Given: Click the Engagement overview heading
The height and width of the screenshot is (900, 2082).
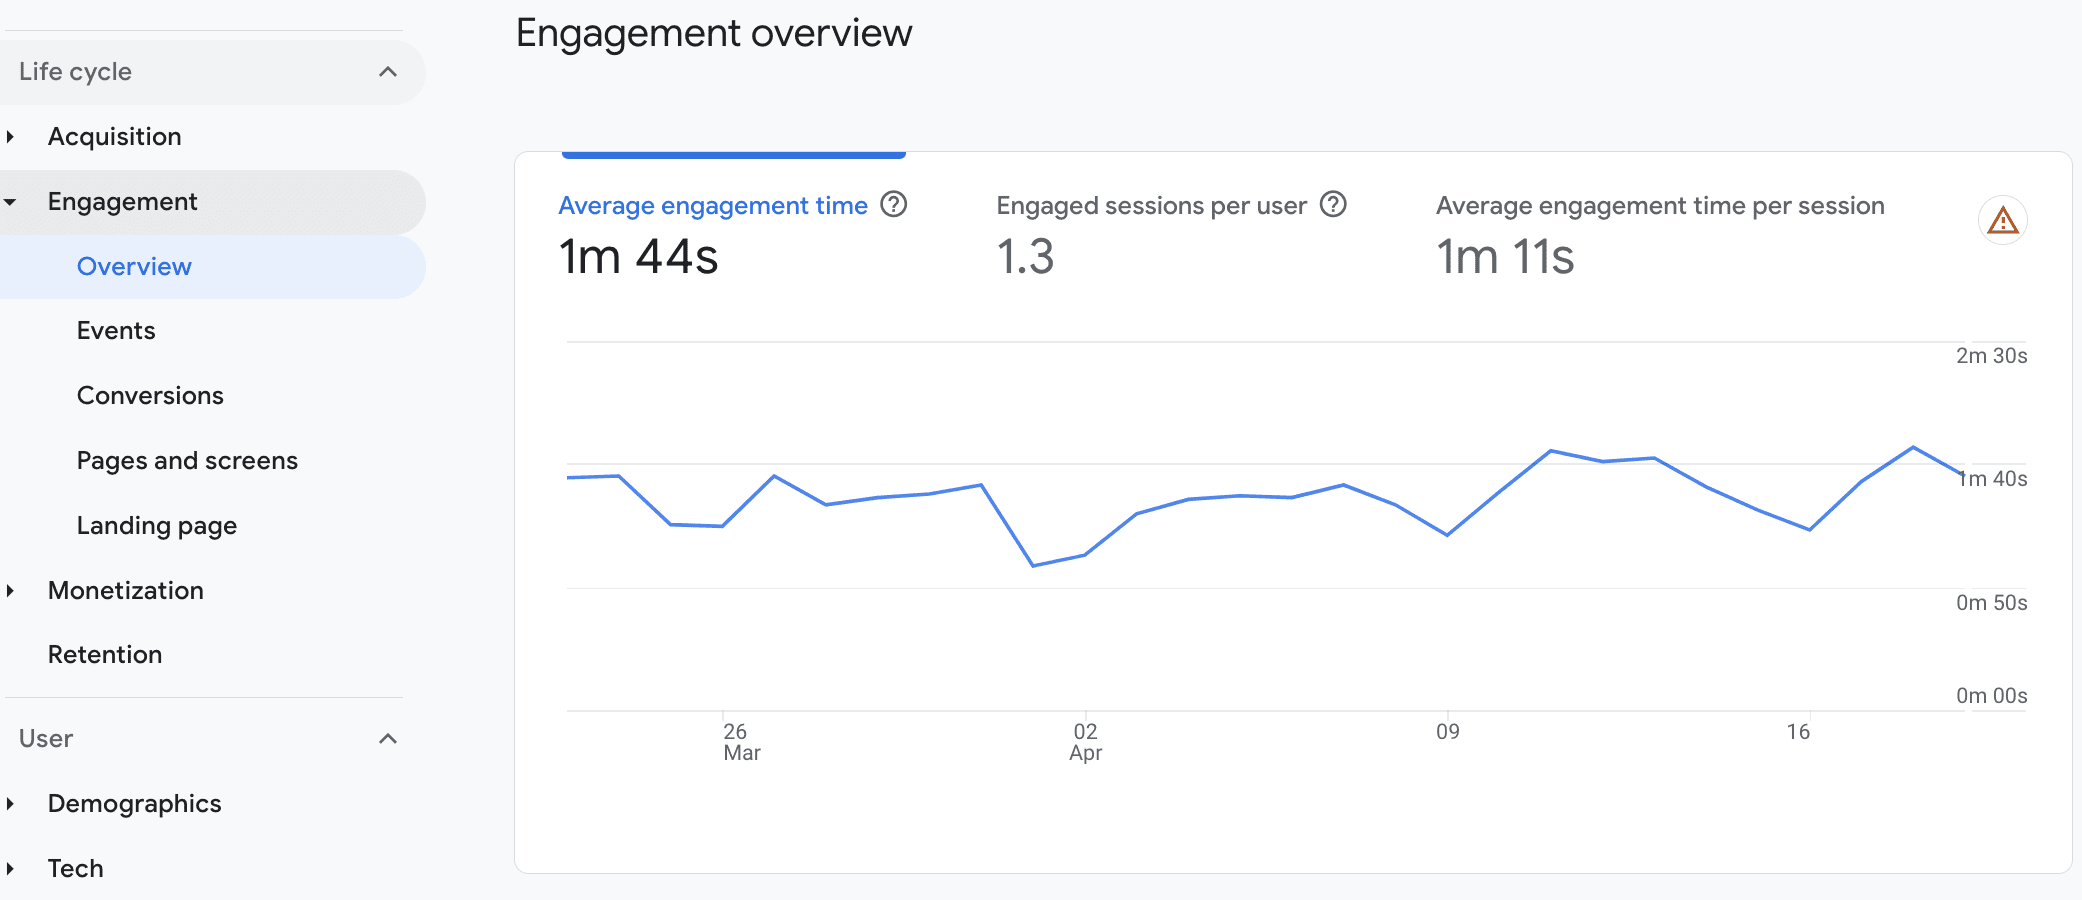Looking at the screenshot, I should (x=713, y=32).
